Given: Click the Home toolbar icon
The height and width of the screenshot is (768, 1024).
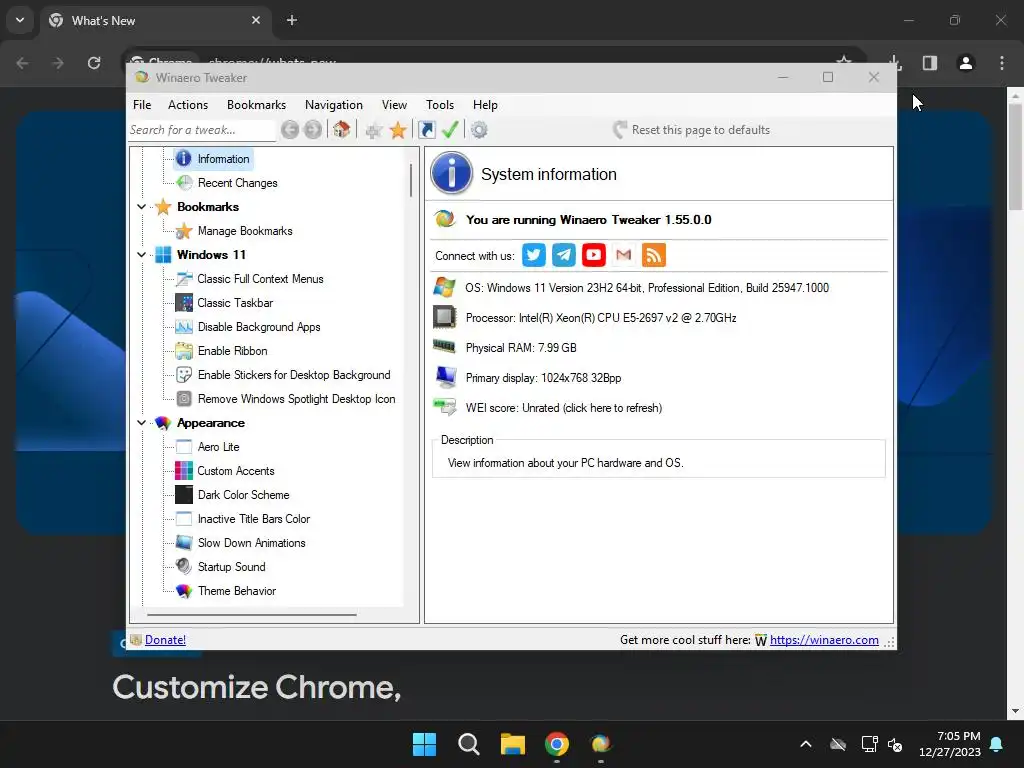Looking at the screenshot, I should coord(341,130).
